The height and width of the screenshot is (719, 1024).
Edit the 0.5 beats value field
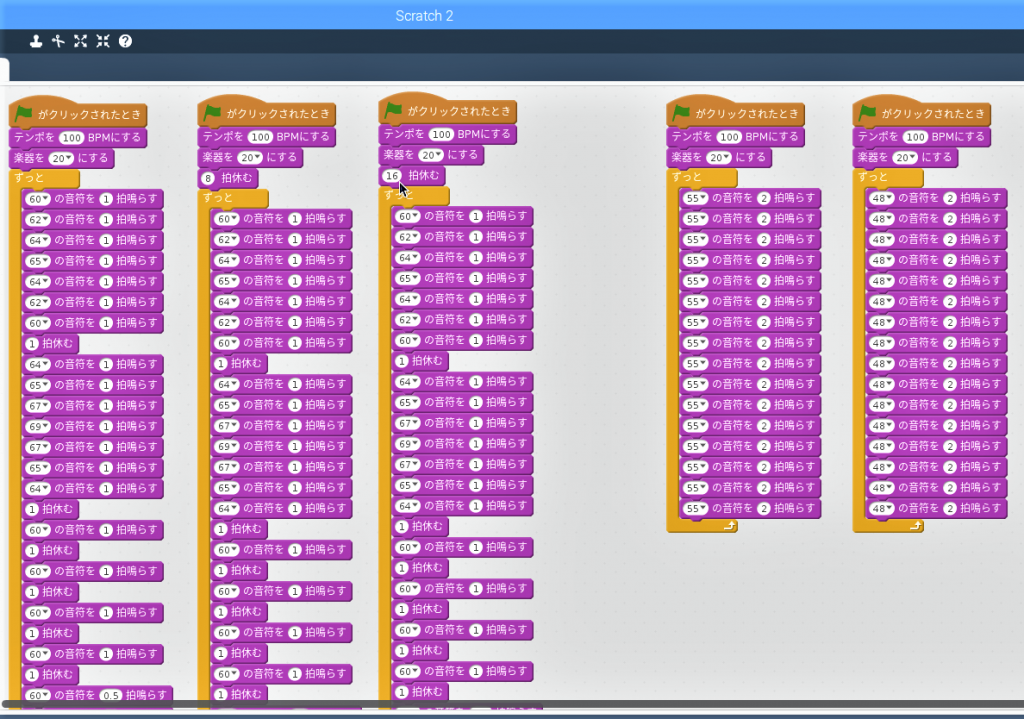111,695
